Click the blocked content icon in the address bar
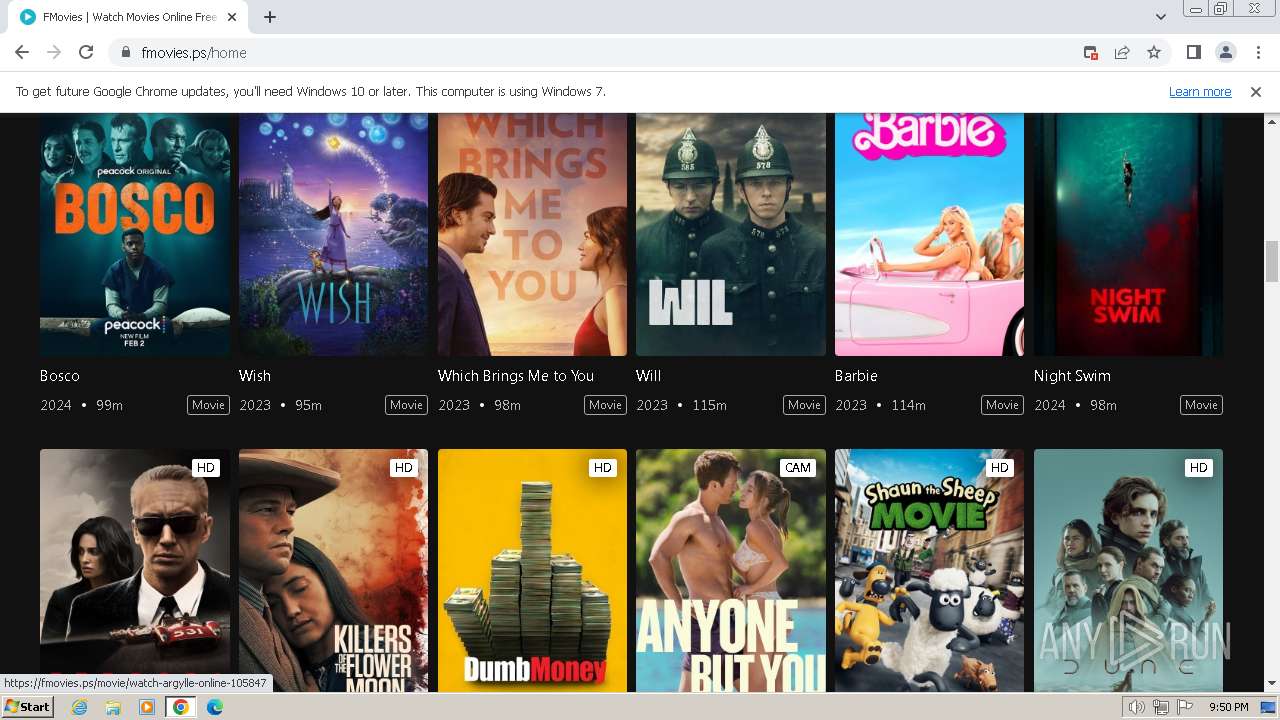1280x720 pixels. click(x=1091, y=53)
